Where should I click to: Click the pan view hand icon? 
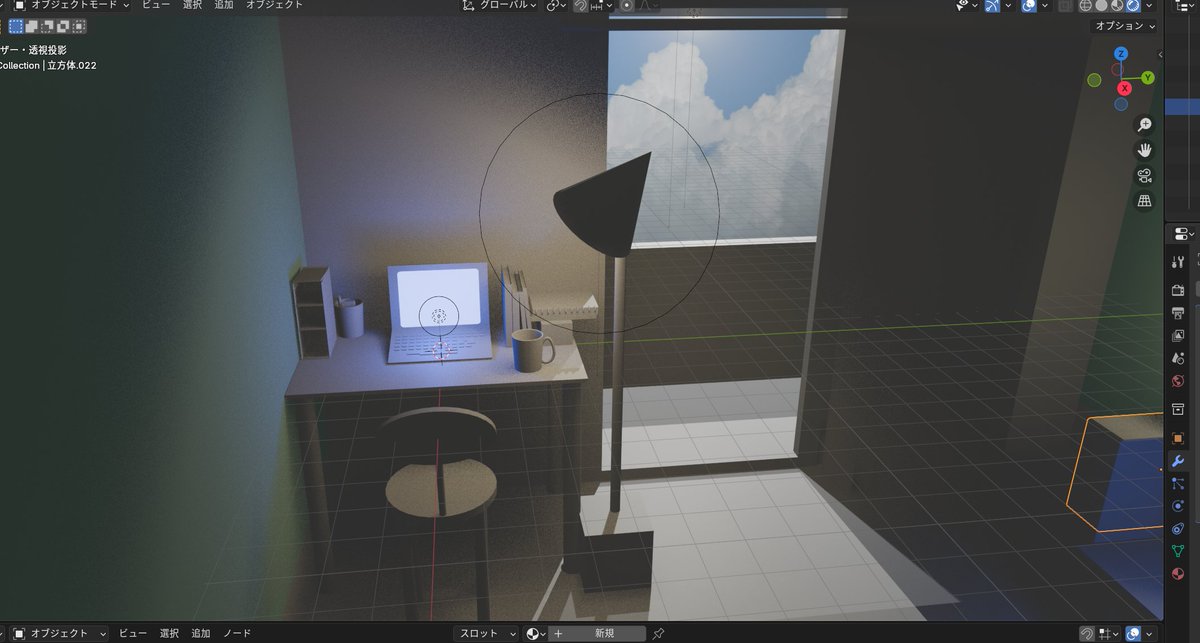pyautogui.click(x=1145, y=150)
